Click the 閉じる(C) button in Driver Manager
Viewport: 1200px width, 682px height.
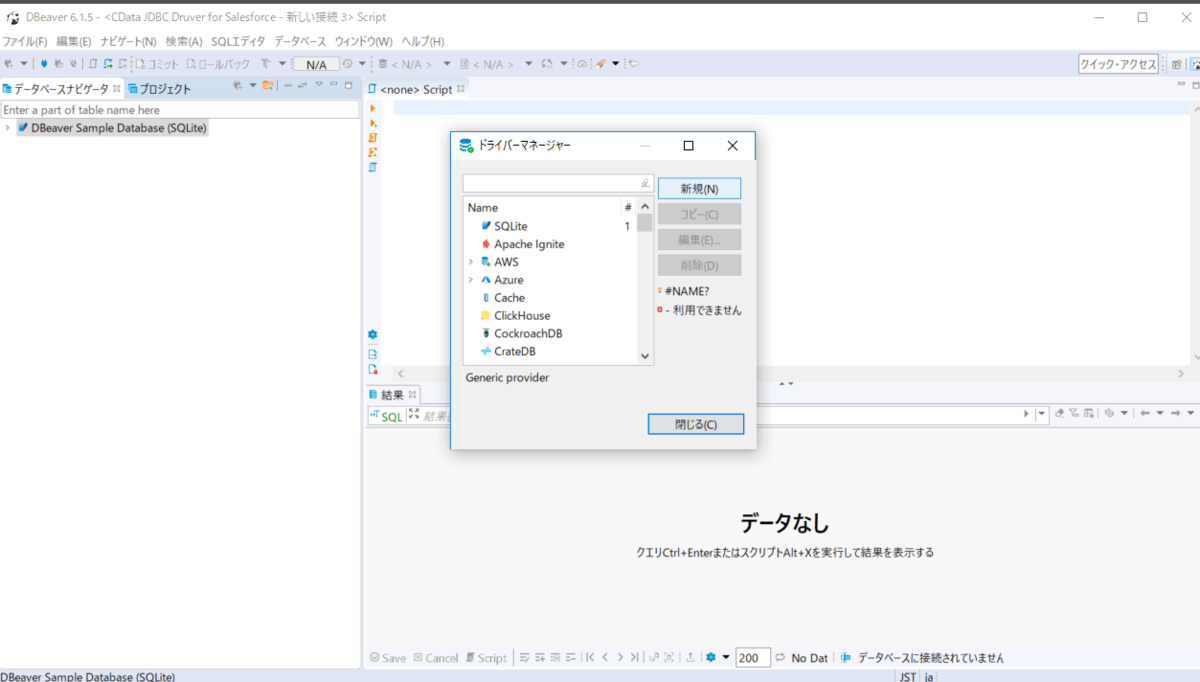(696, 424)
